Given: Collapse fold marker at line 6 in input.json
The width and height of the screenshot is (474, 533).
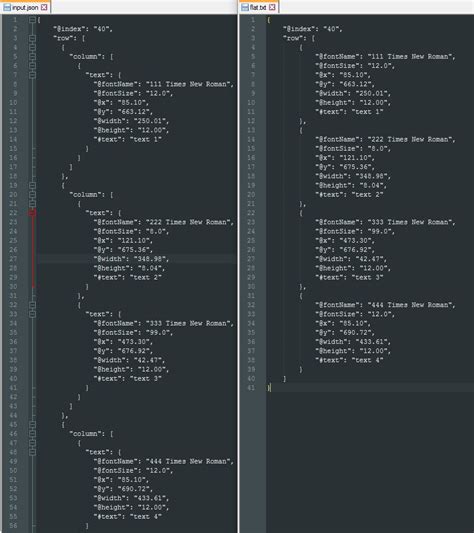Looking at the screenshot, I should pos(32,66).
